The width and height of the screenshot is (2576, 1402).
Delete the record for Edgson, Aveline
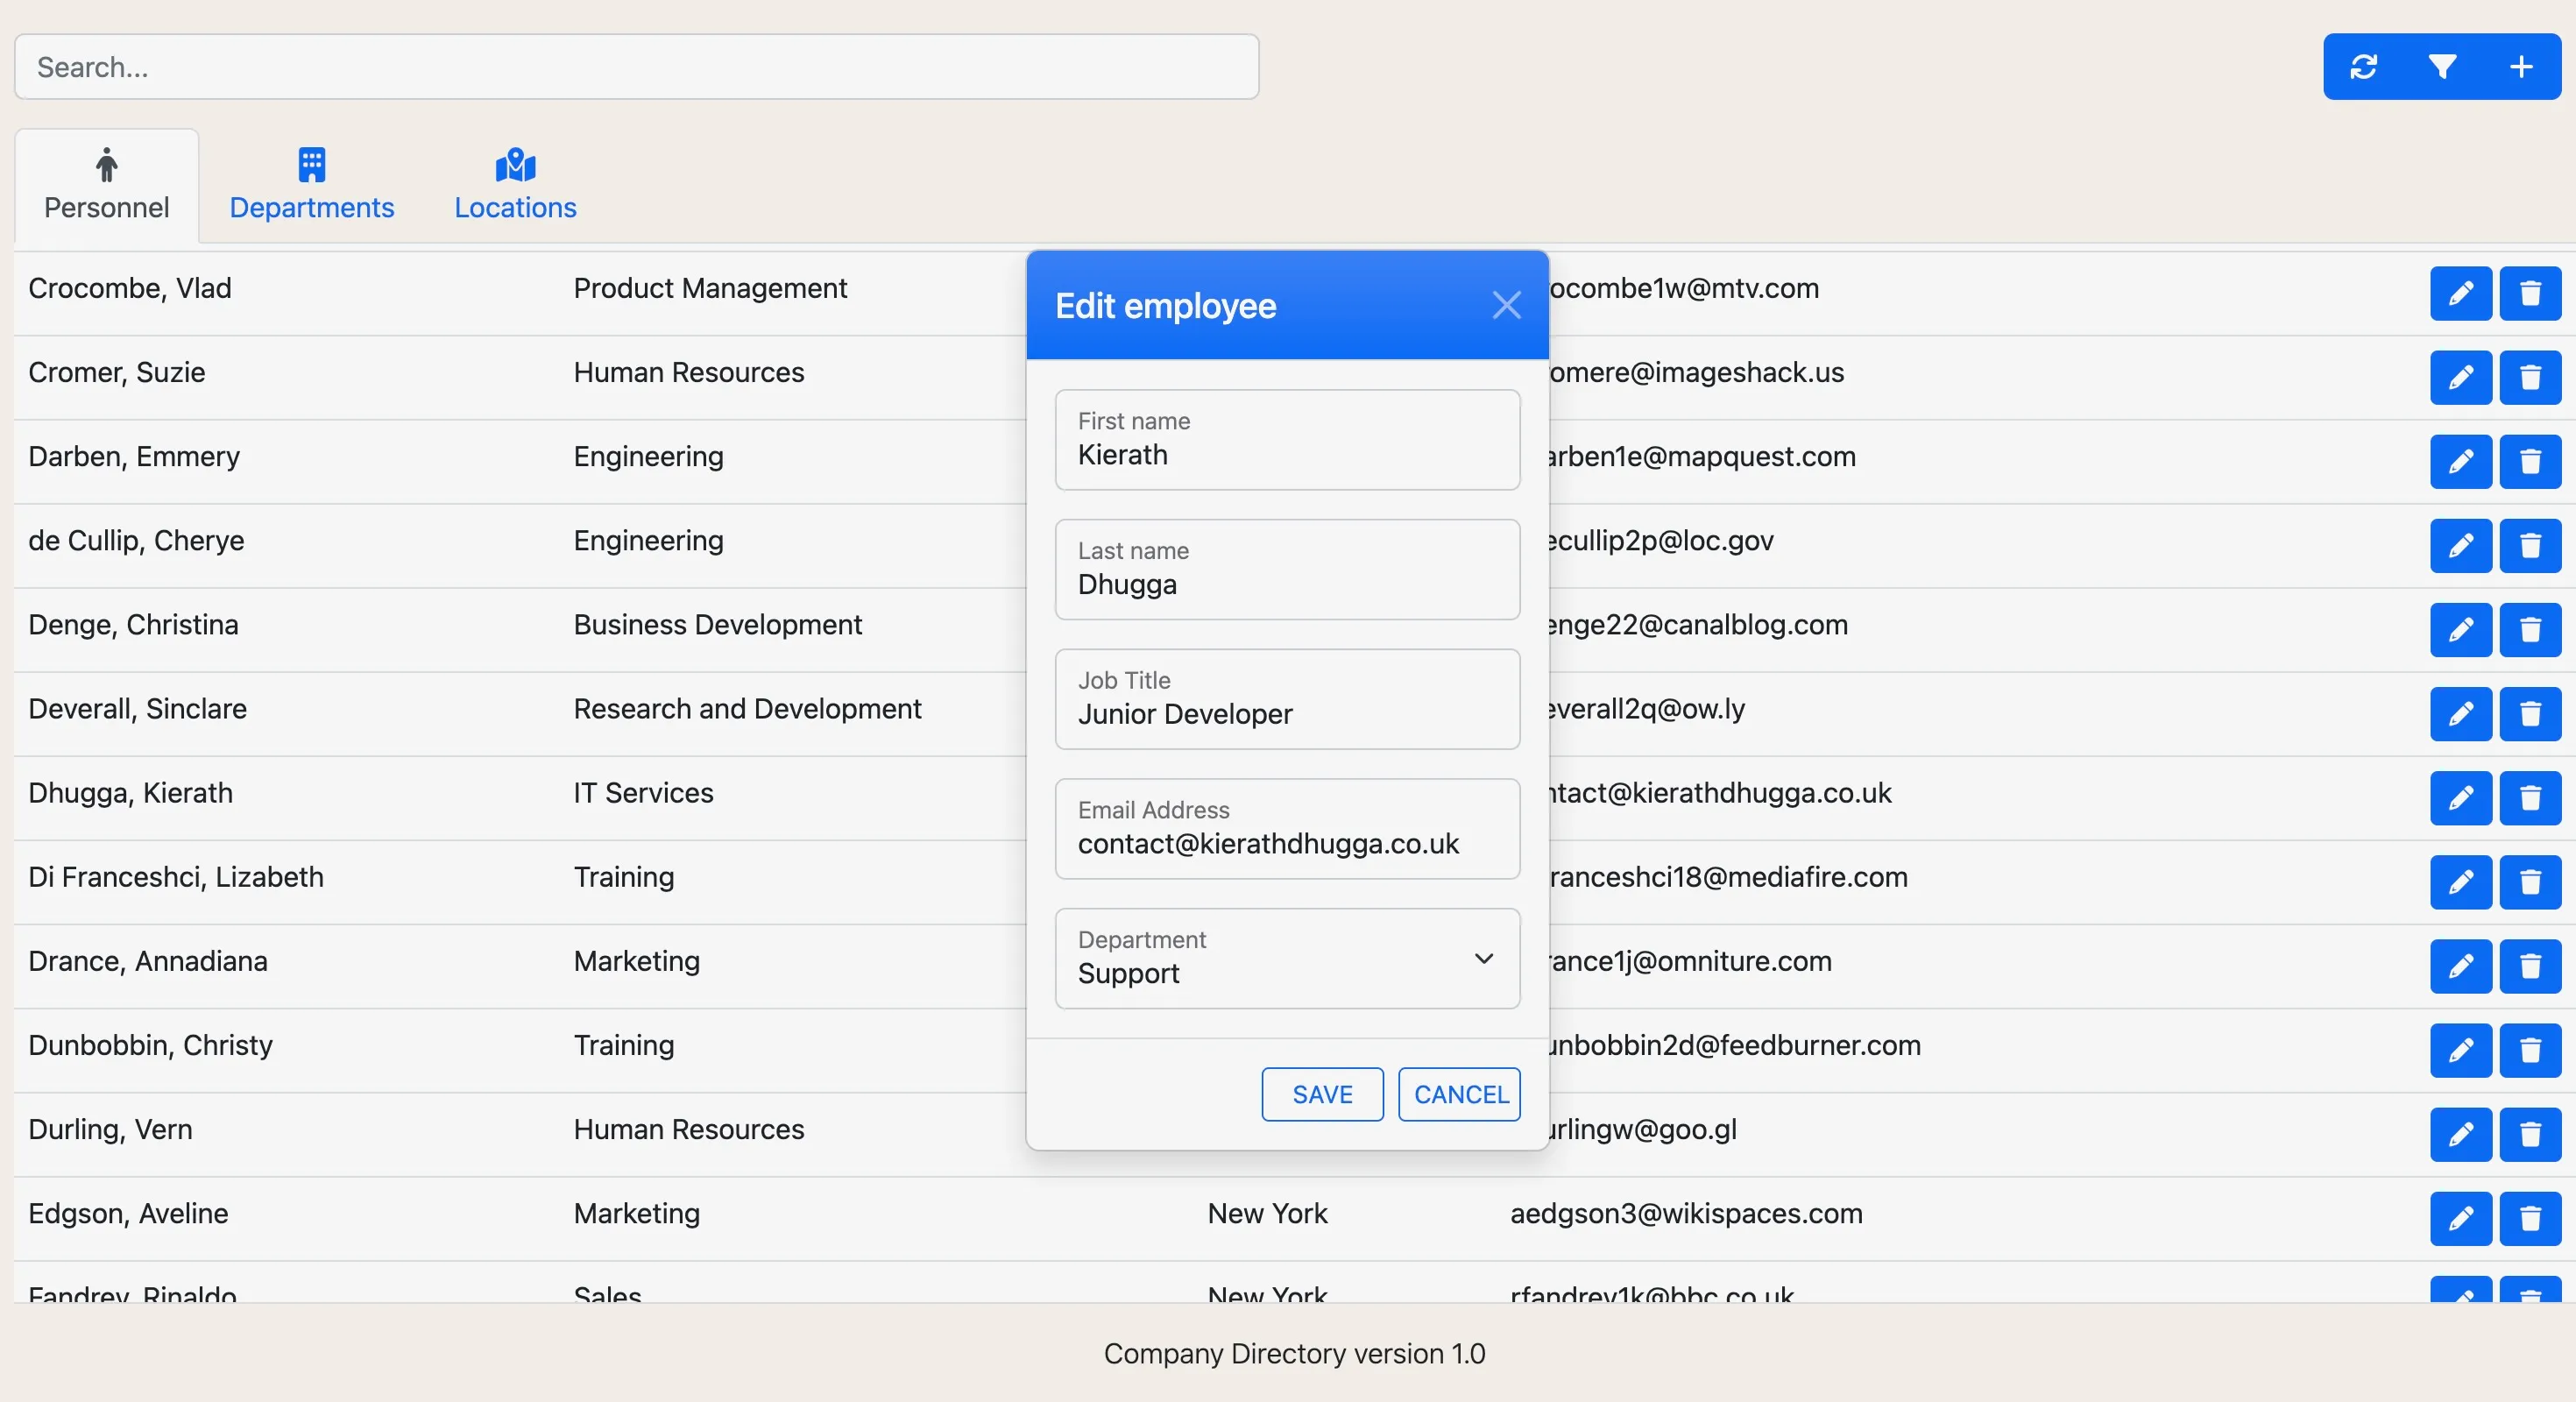(x=2531, y=1219)
